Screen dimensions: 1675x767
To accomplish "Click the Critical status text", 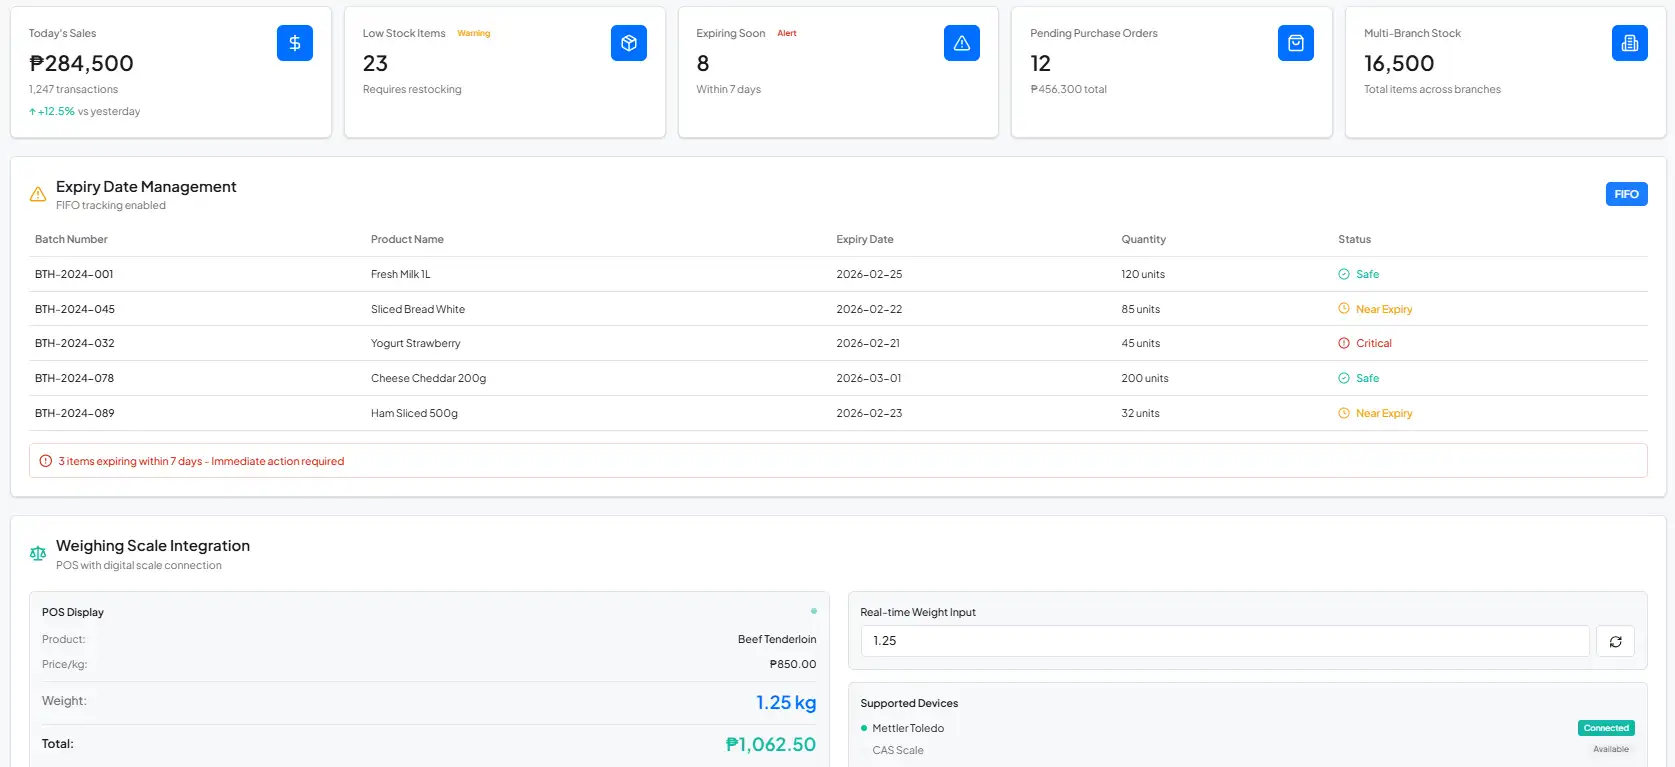I will click(x=1374, y=343).
